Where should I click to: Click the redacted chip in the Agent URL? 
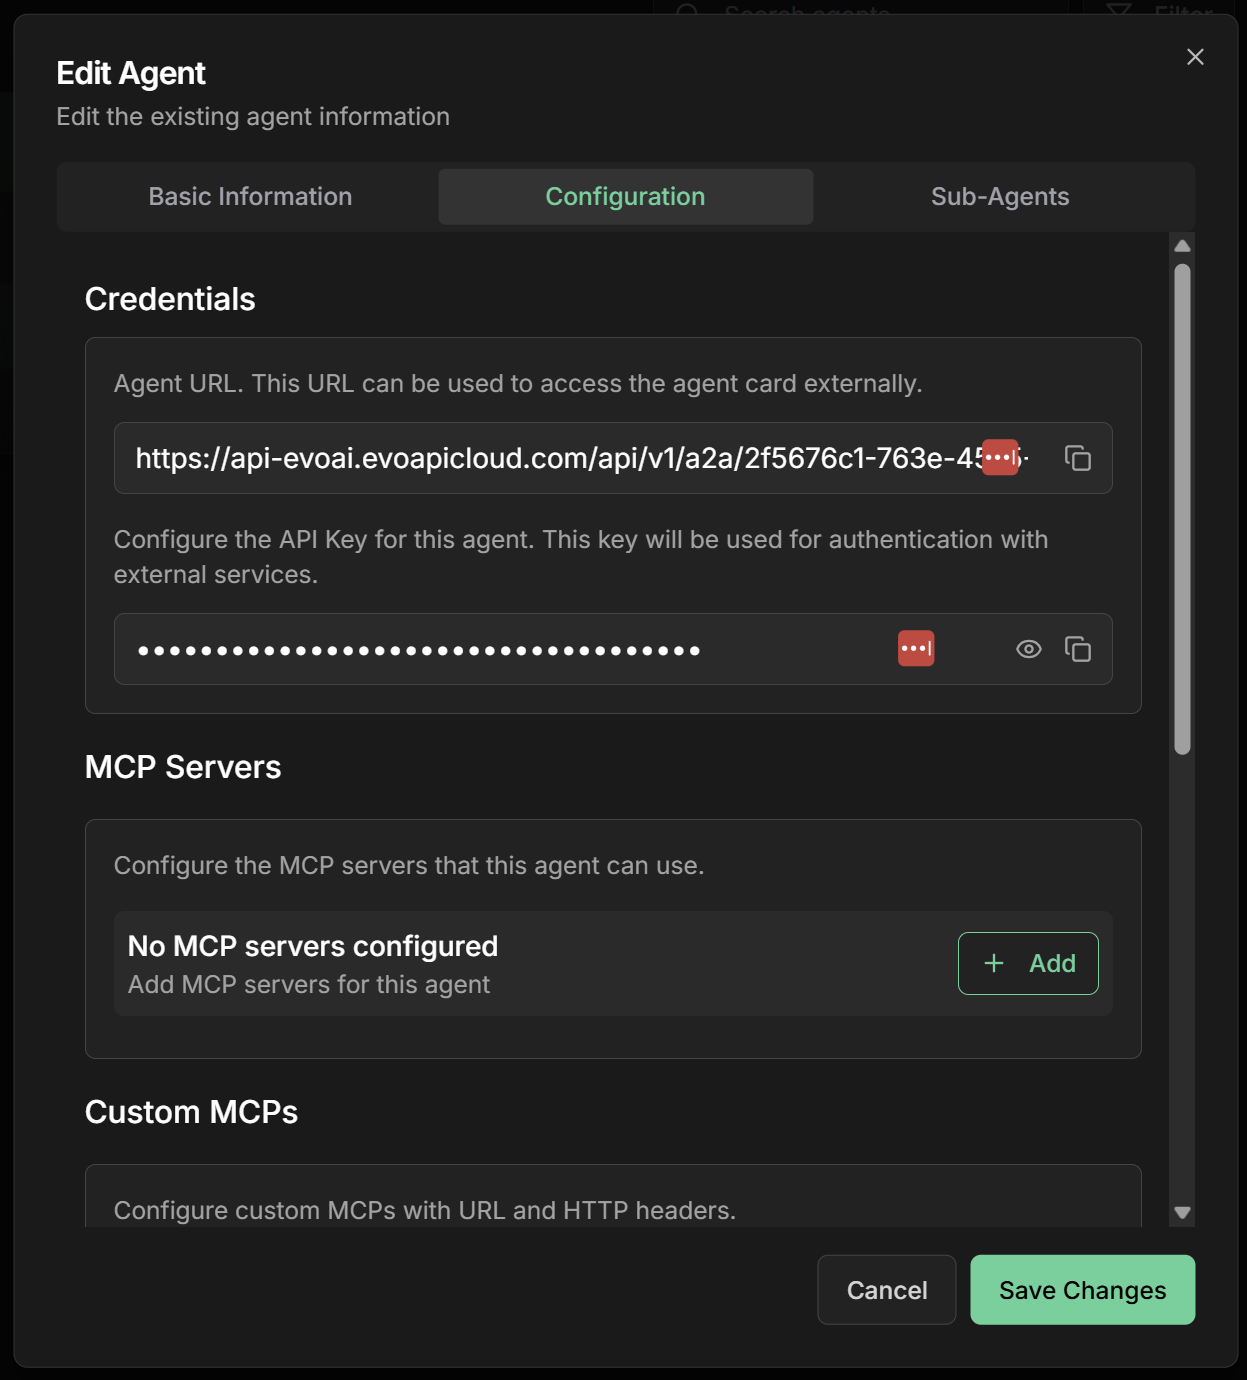point(999,455)
